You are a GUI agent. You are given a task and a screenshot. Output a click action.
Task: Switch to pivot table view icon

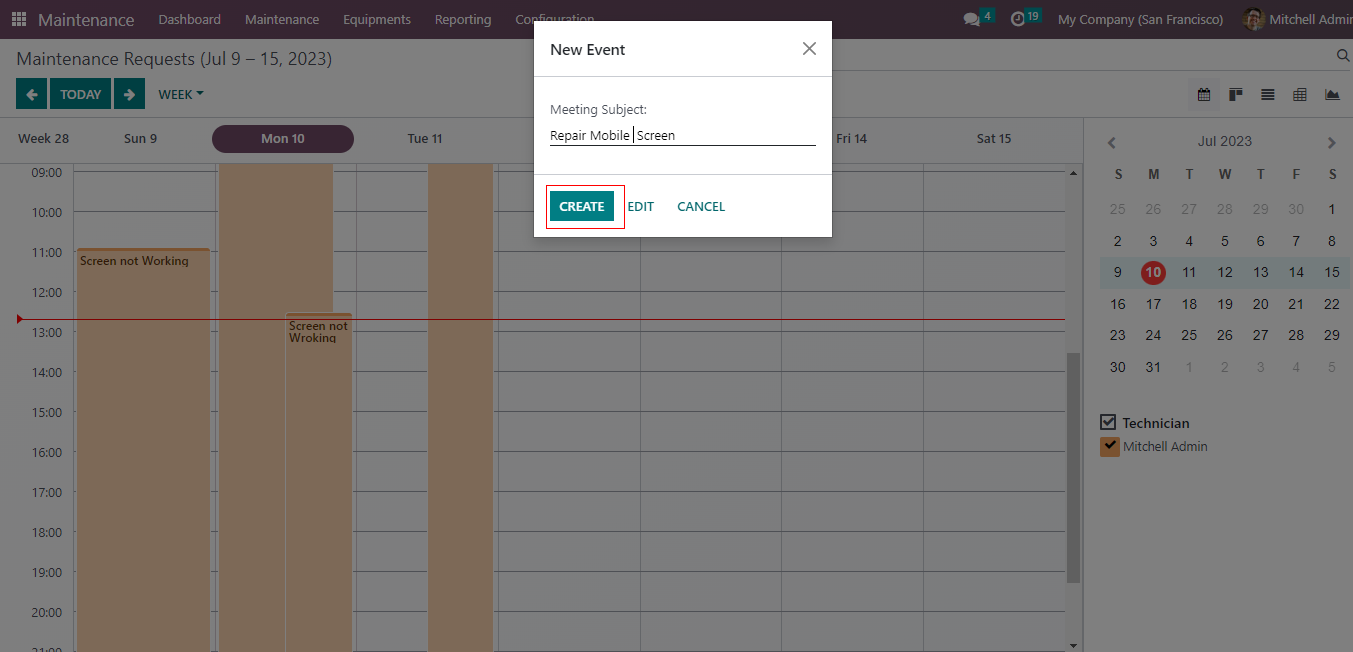[1300, 95]
